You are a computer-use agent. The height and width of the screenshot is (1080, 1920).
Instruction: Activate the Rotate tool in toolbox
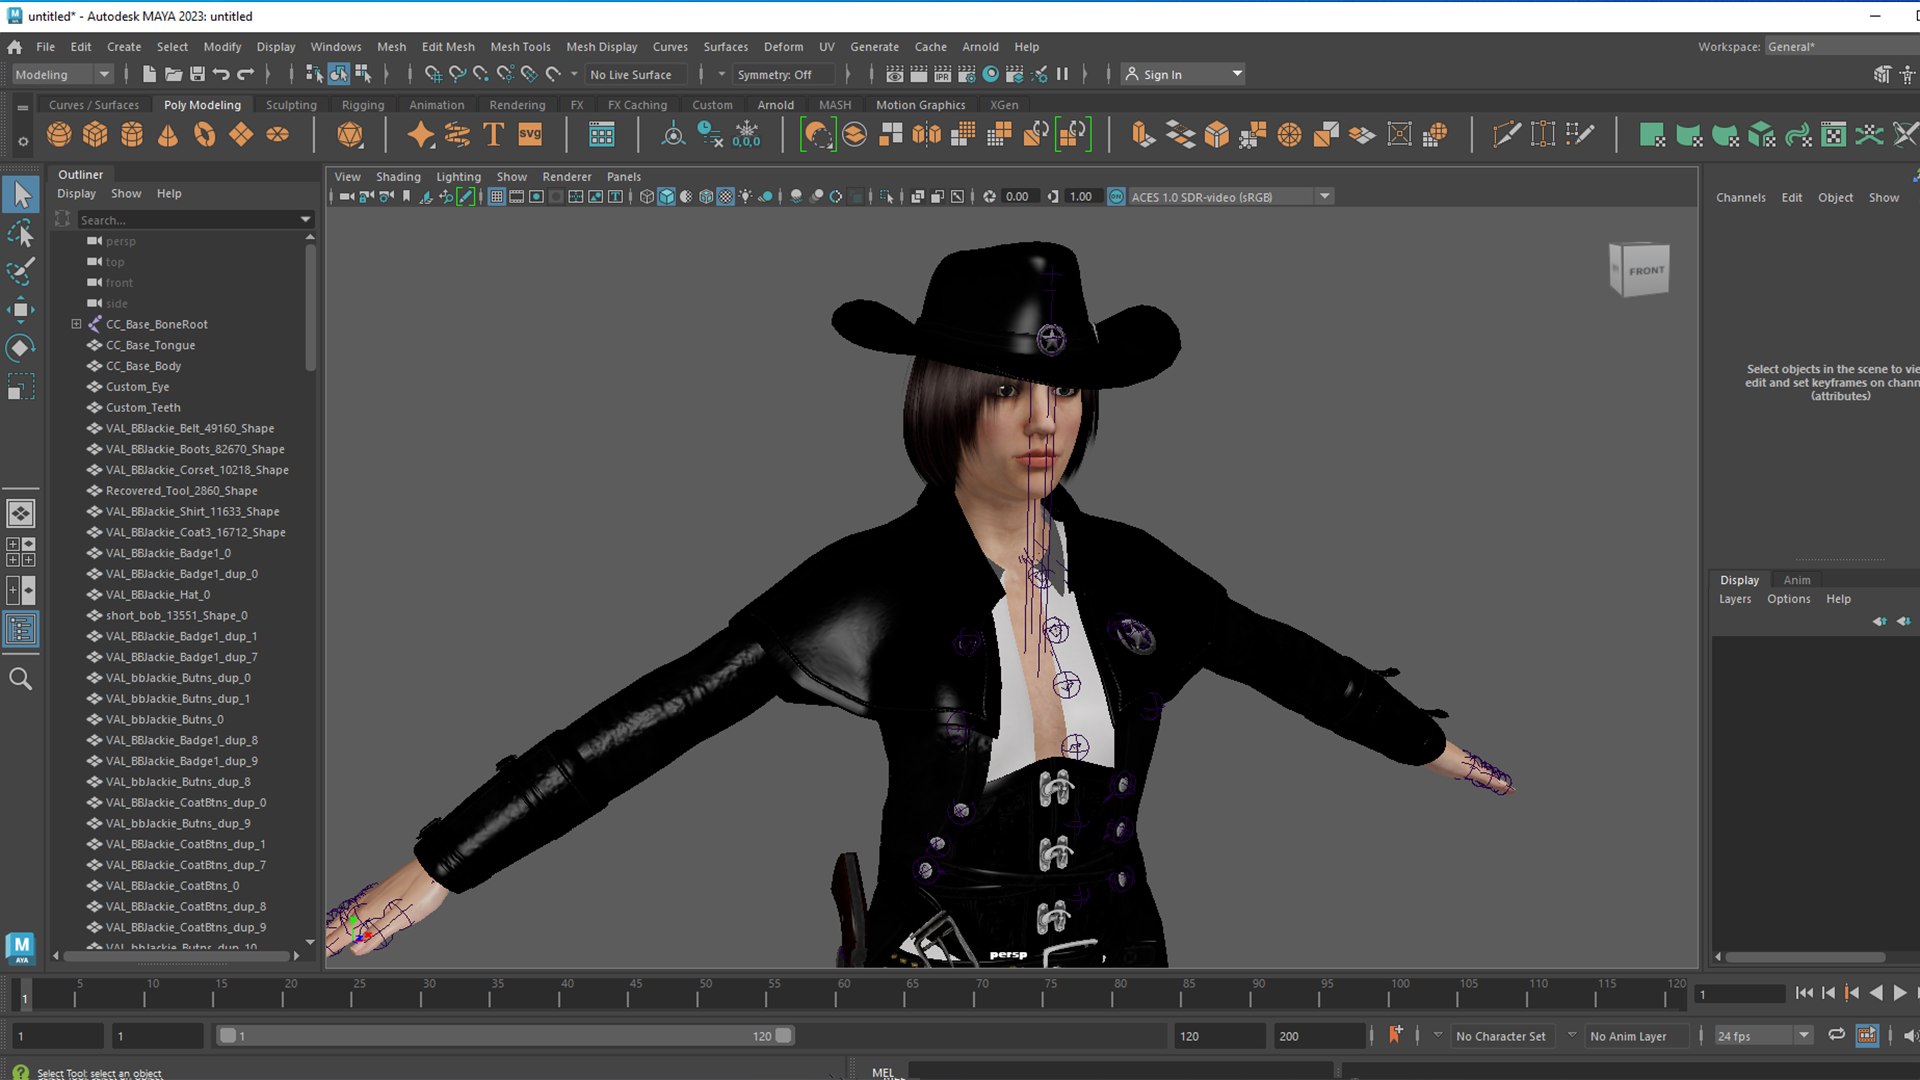21,347
